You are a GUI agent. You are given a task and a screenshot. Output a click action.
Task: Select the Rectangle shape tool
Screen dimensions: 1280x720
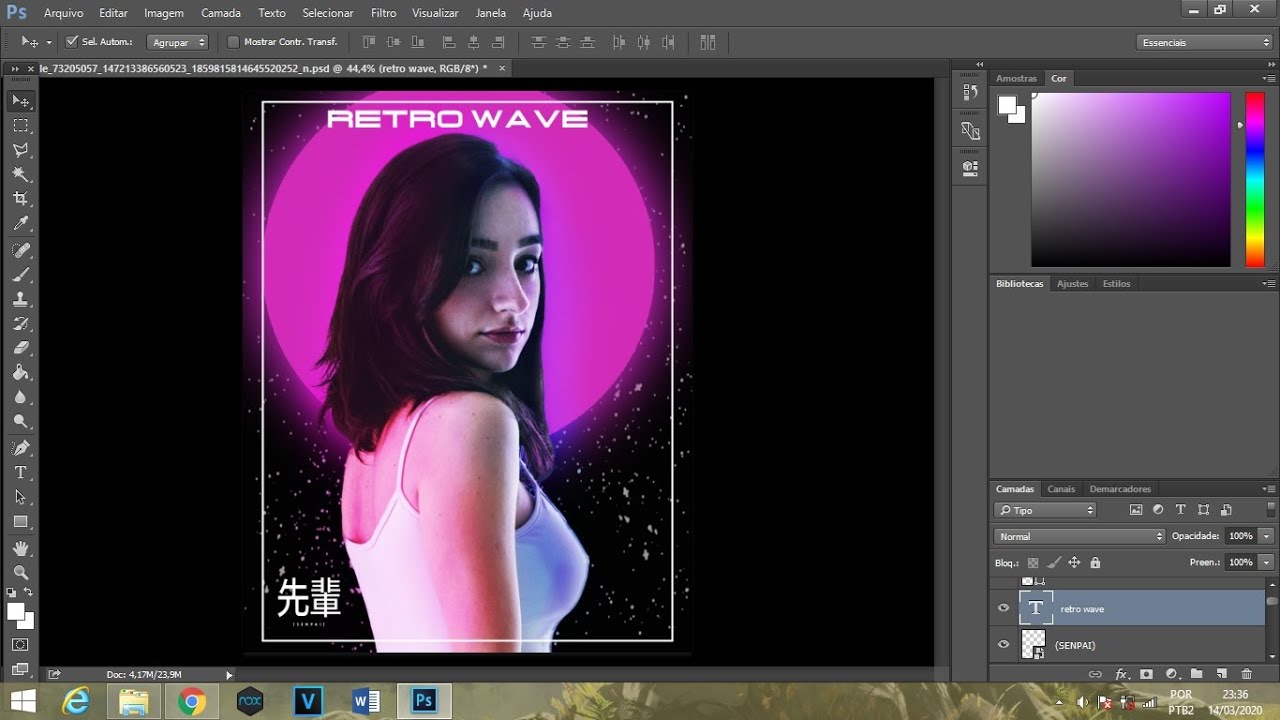click(20, 522)
